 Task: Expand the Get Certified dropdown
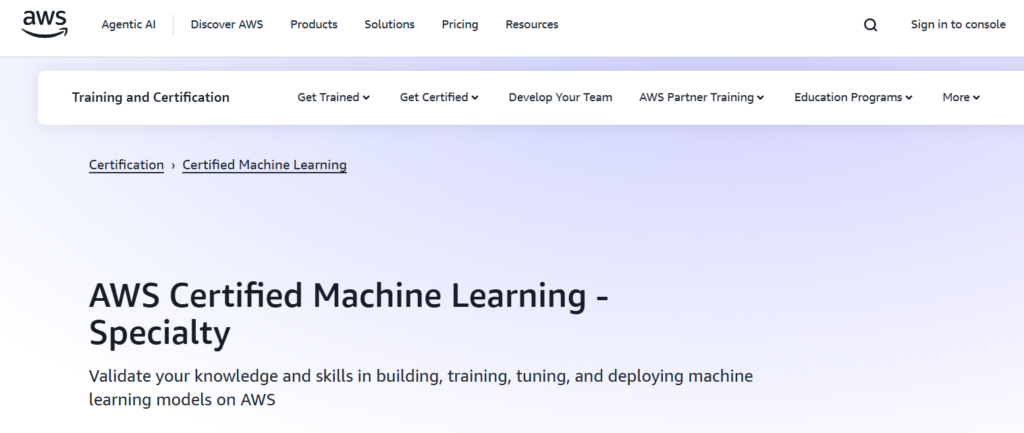click(x=439, y=97)
